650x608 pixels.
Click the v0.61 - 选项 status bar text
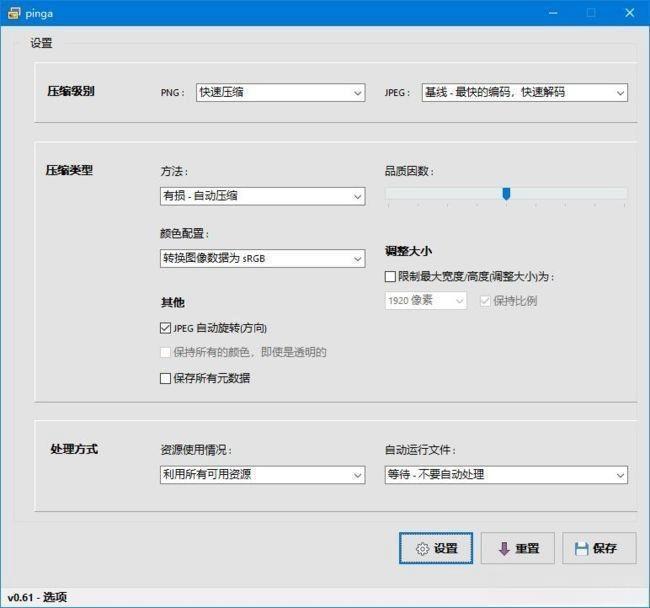(x=38, y=597)
